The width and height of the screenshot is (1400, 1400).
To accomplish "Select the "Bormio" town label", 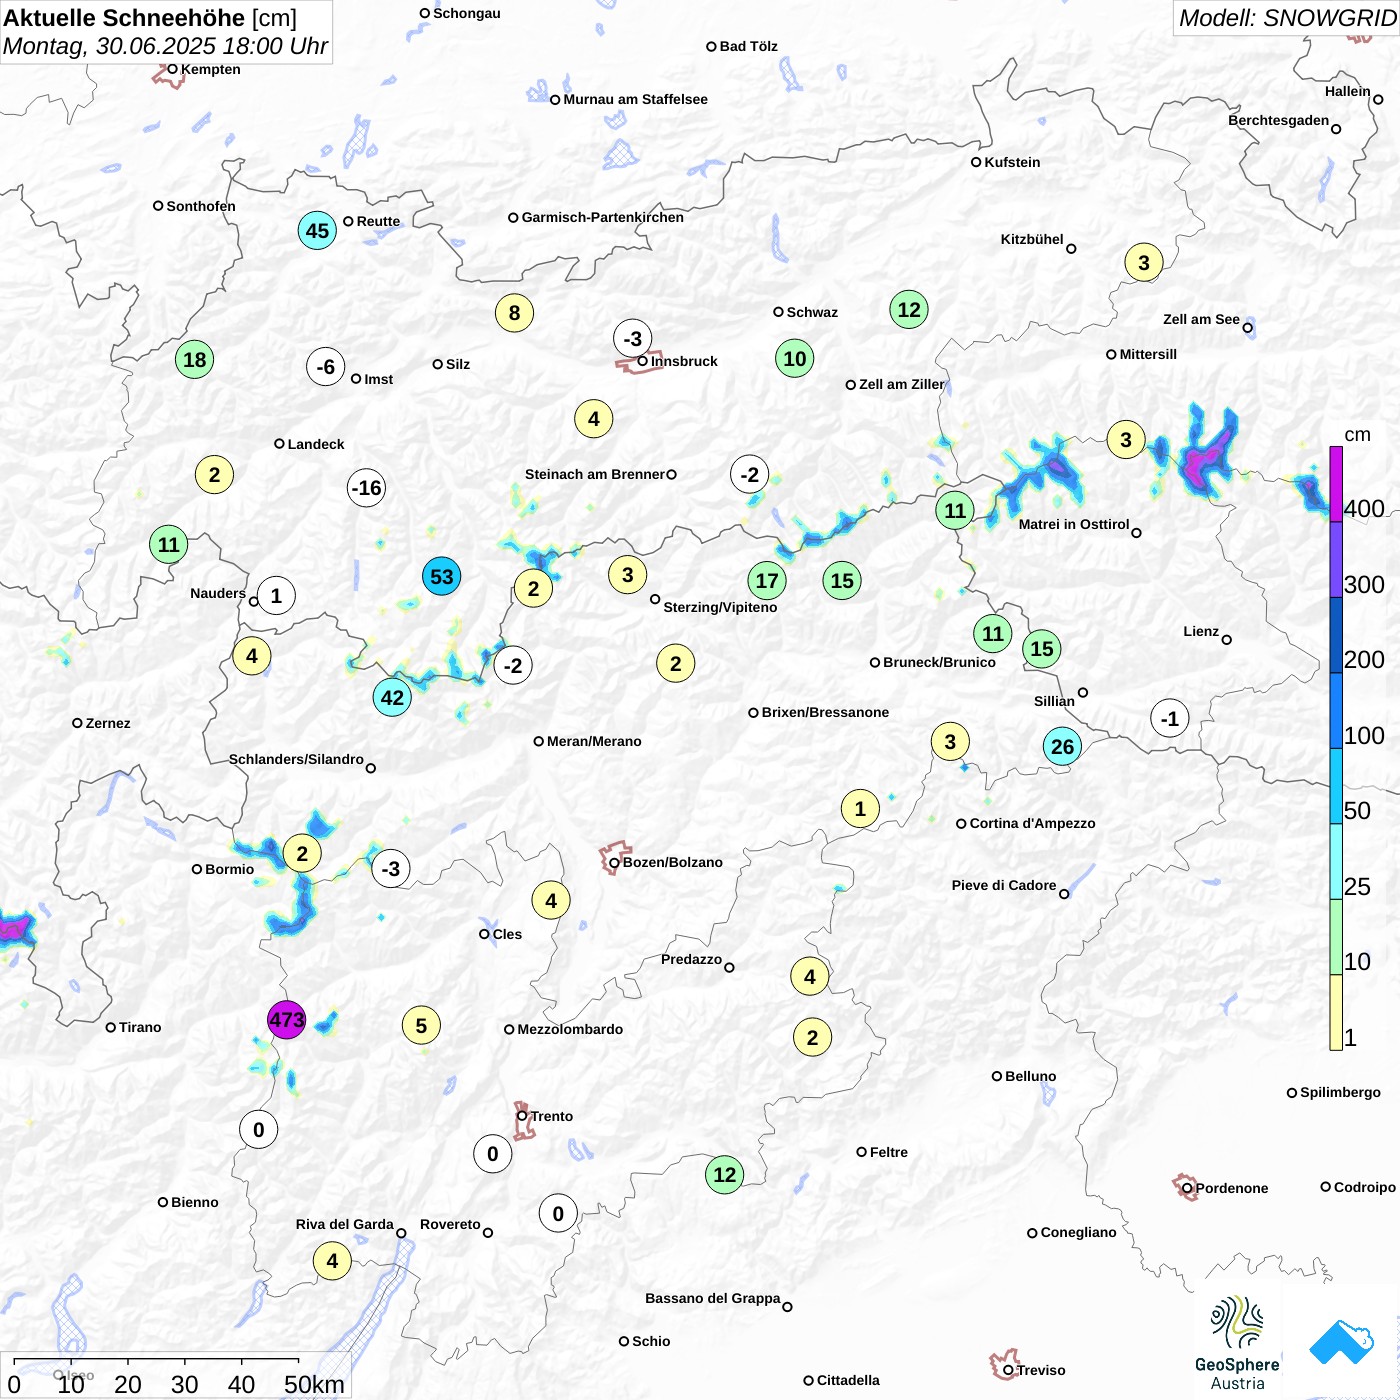I will tap(229, 869).
